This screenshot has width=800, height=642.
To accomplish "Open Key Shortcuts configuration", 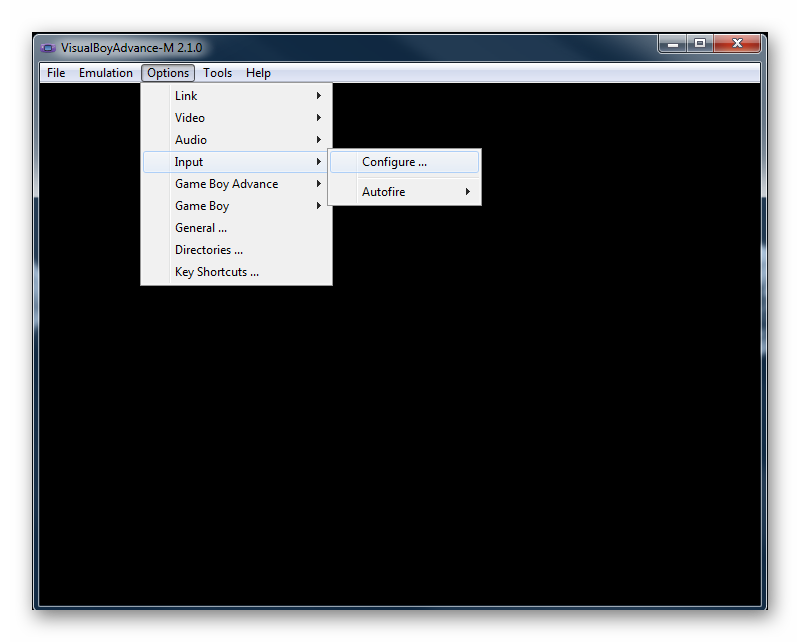I will coord(217,271).
